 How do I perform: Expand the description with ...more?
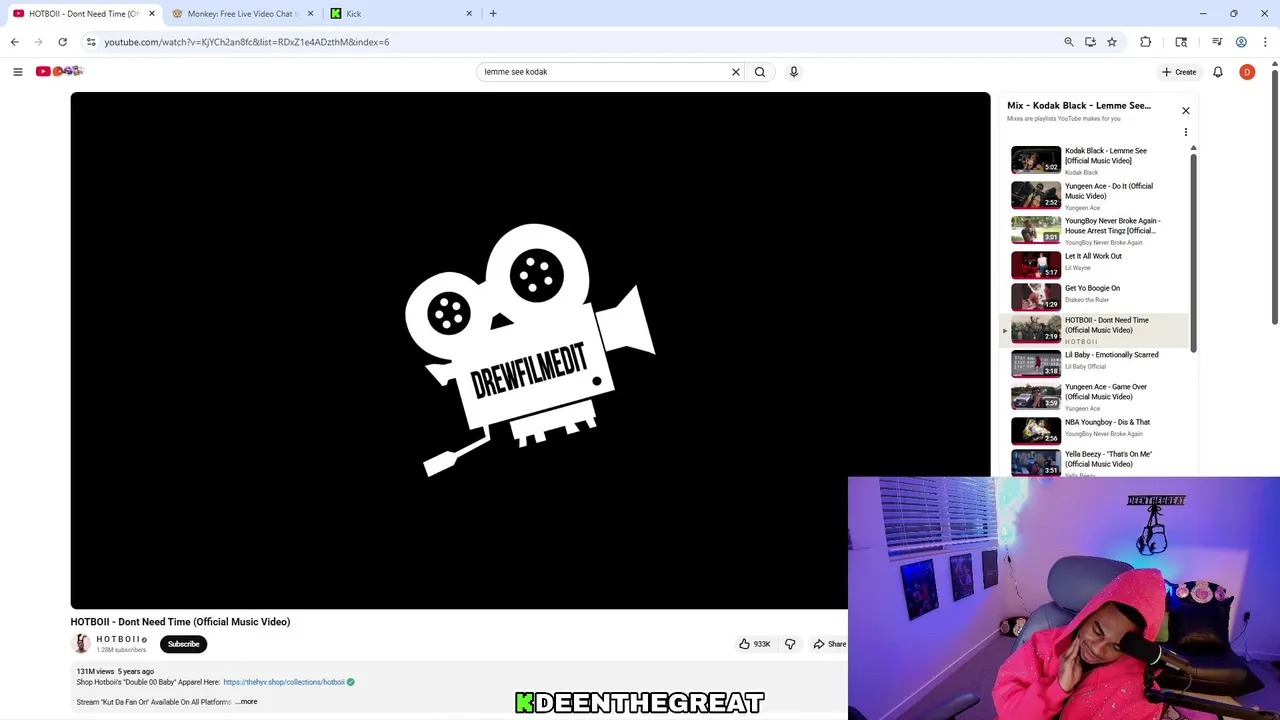[x=247, y=702]
